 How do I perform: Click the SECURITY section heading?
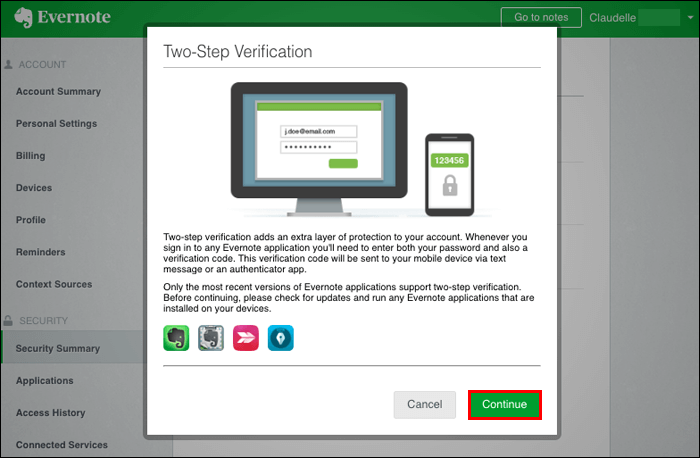44,321
